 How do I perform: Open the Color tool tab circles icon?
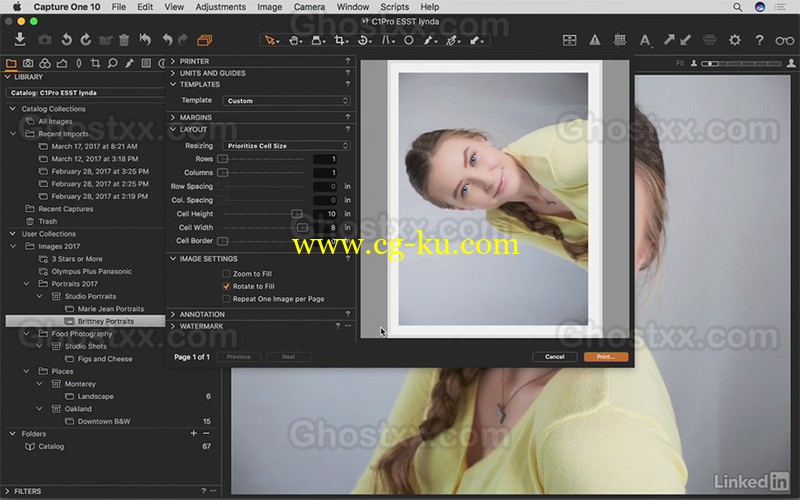(x=45, y=63)
